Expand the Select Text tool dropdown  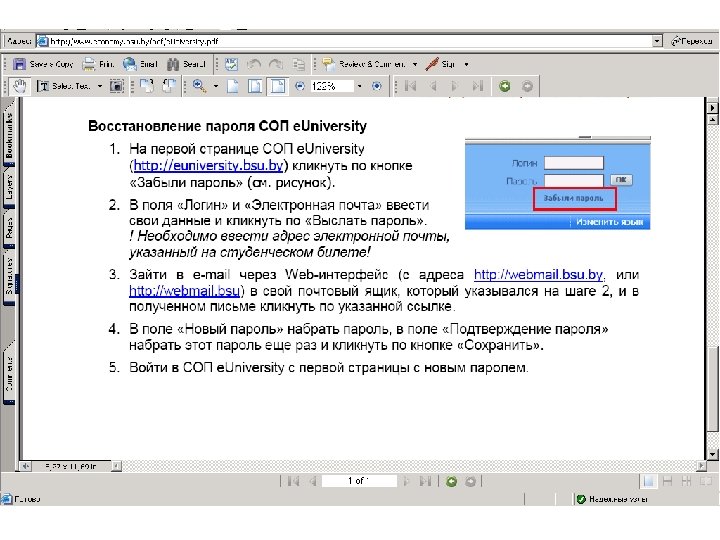pyautogui.click(x=100, y=86)
